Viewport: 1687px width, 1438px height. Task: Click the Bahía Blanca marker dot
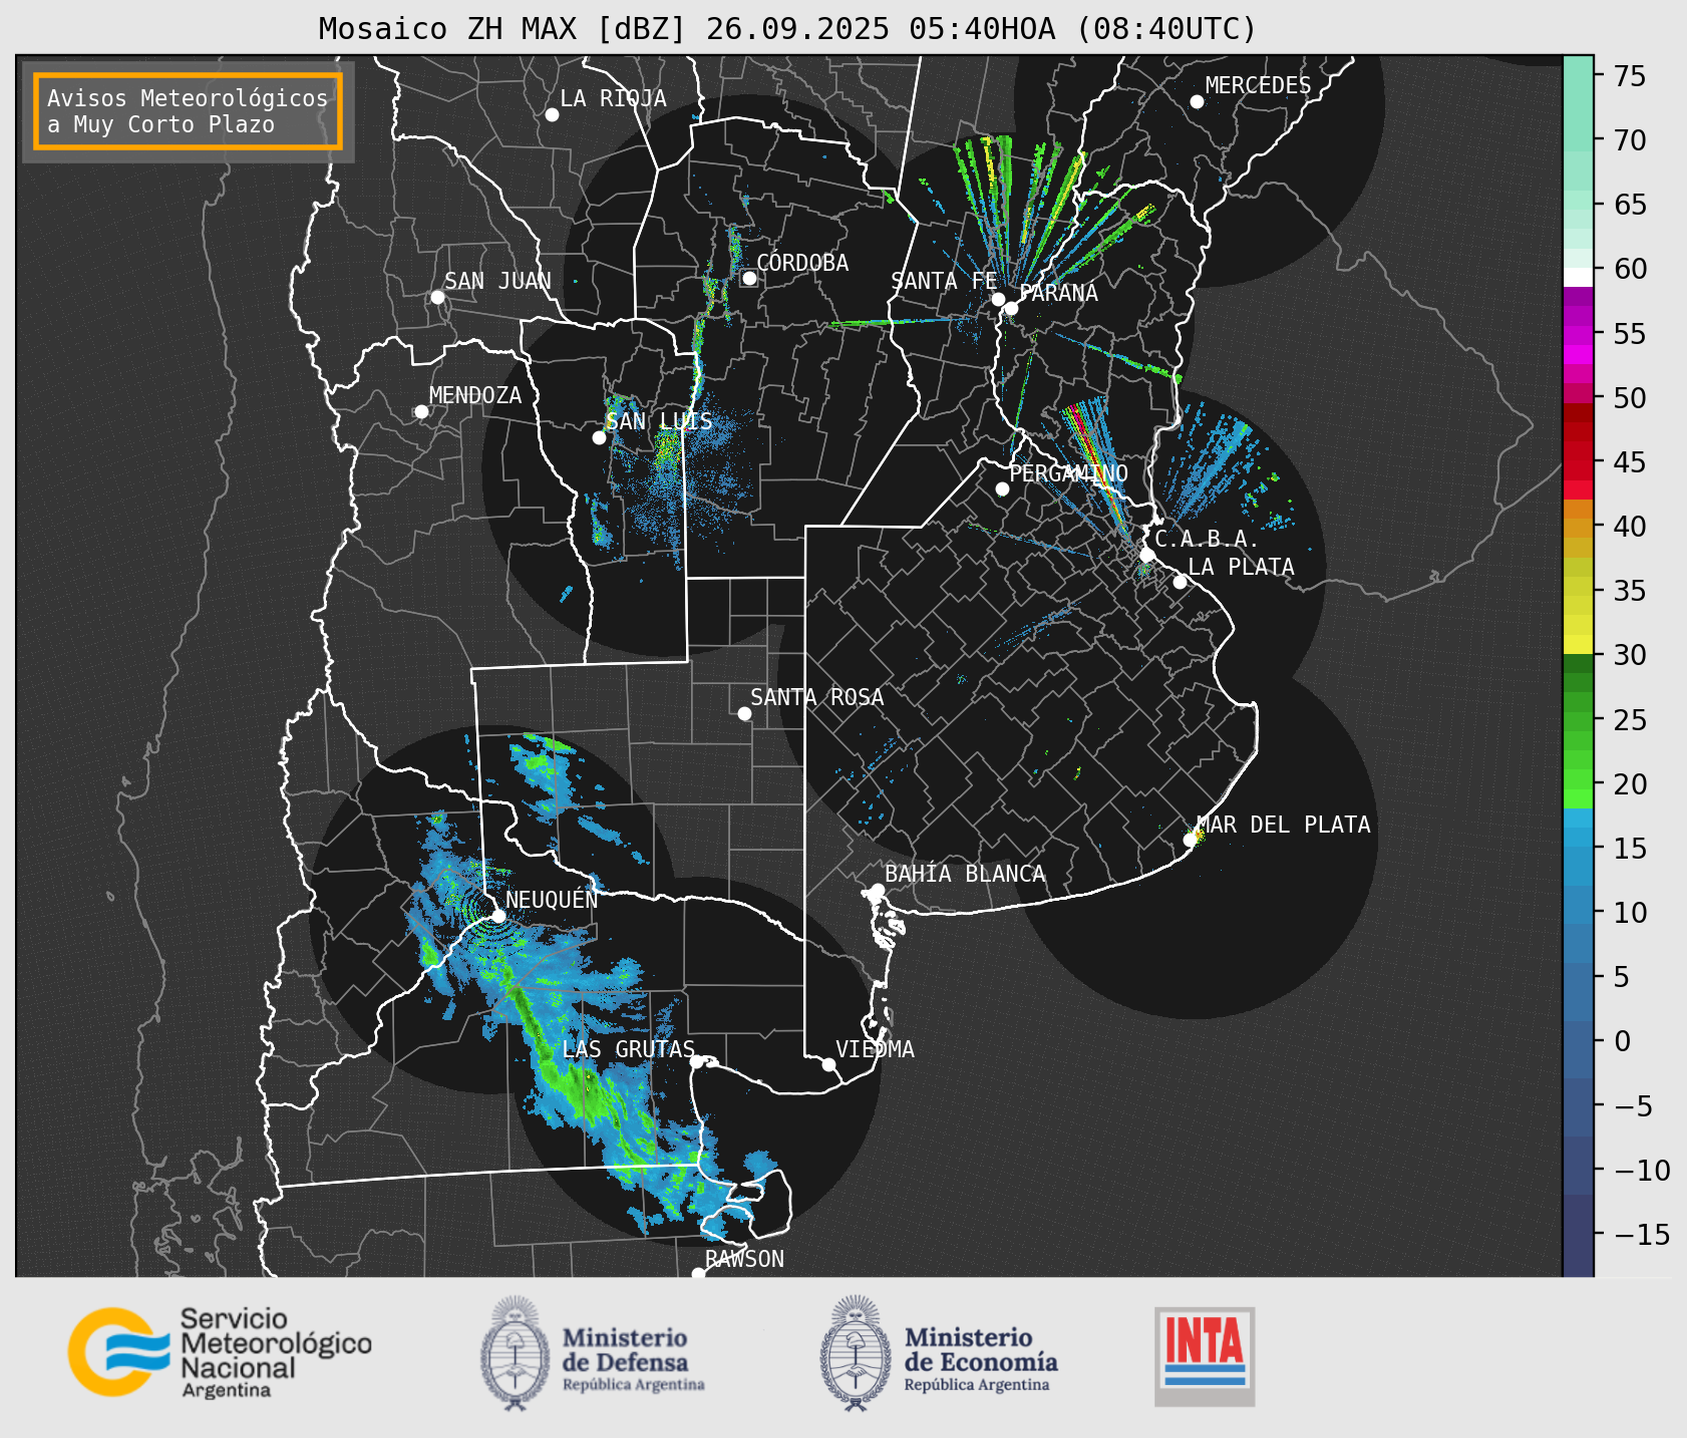(x=877, y=890)
